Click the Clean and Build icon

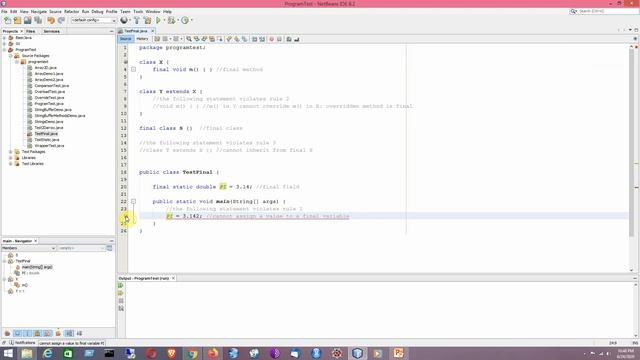147,20
